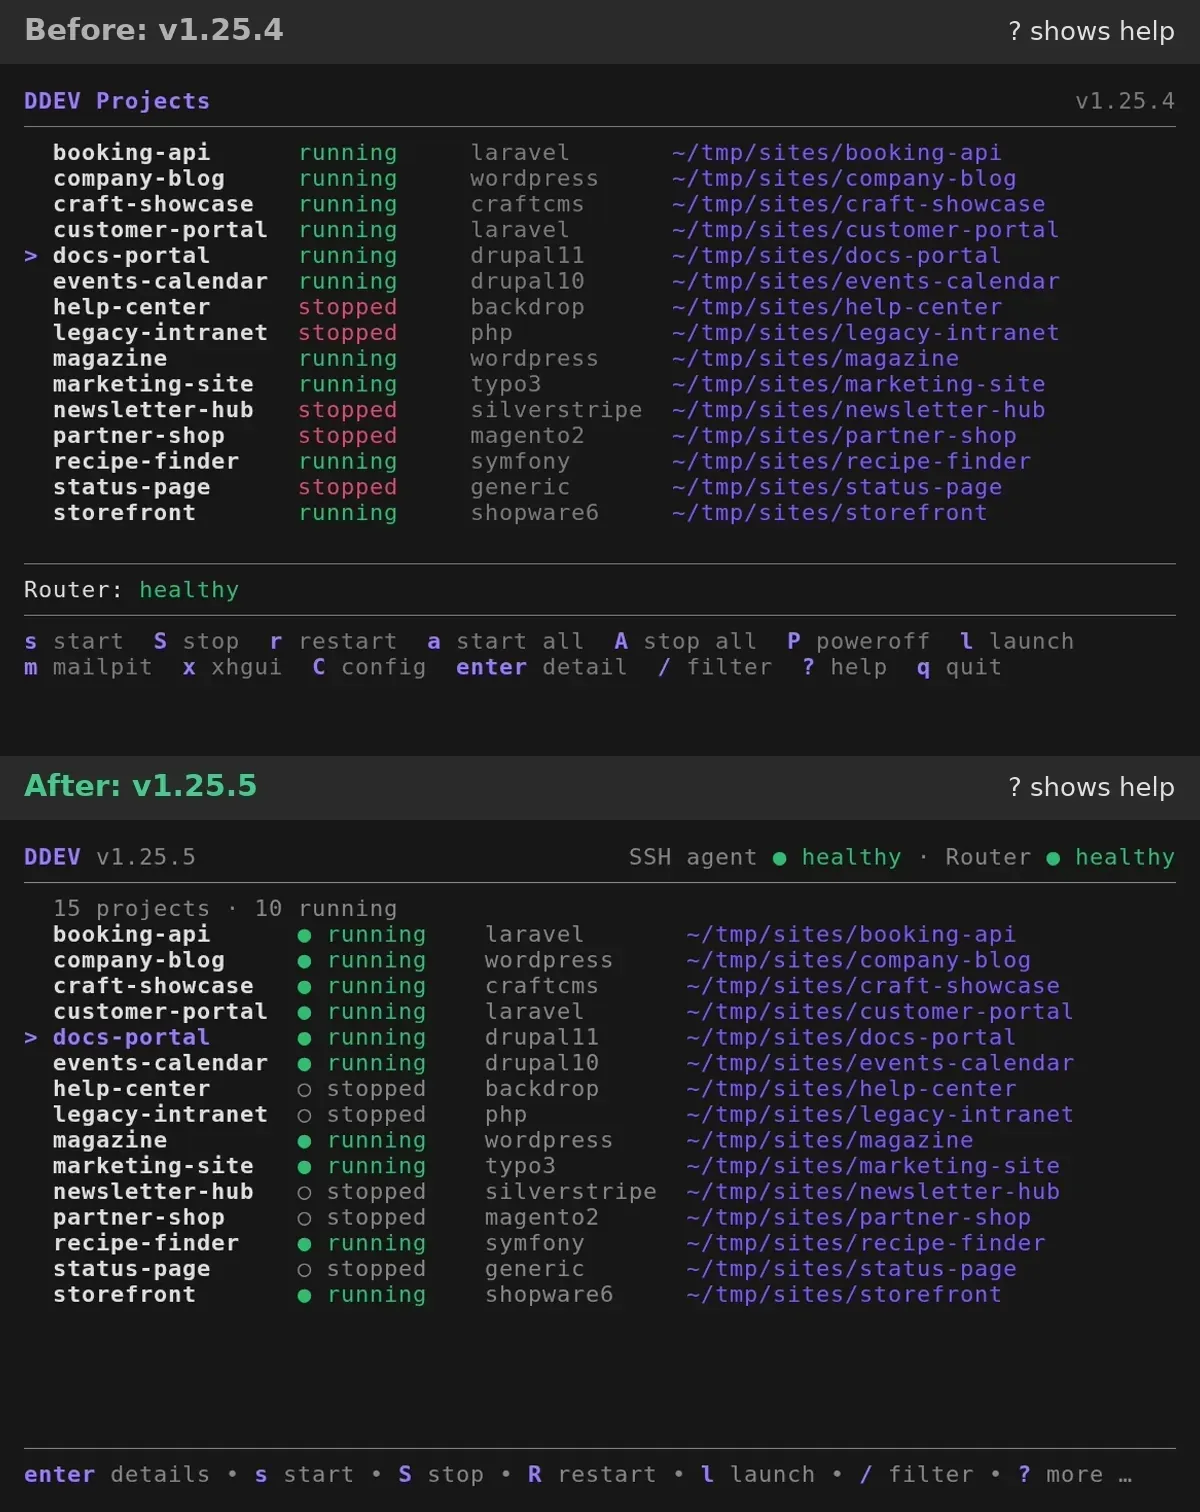Click the green 'After: v1.25.5' heading

pyautogui.click(x=140, y=786)
